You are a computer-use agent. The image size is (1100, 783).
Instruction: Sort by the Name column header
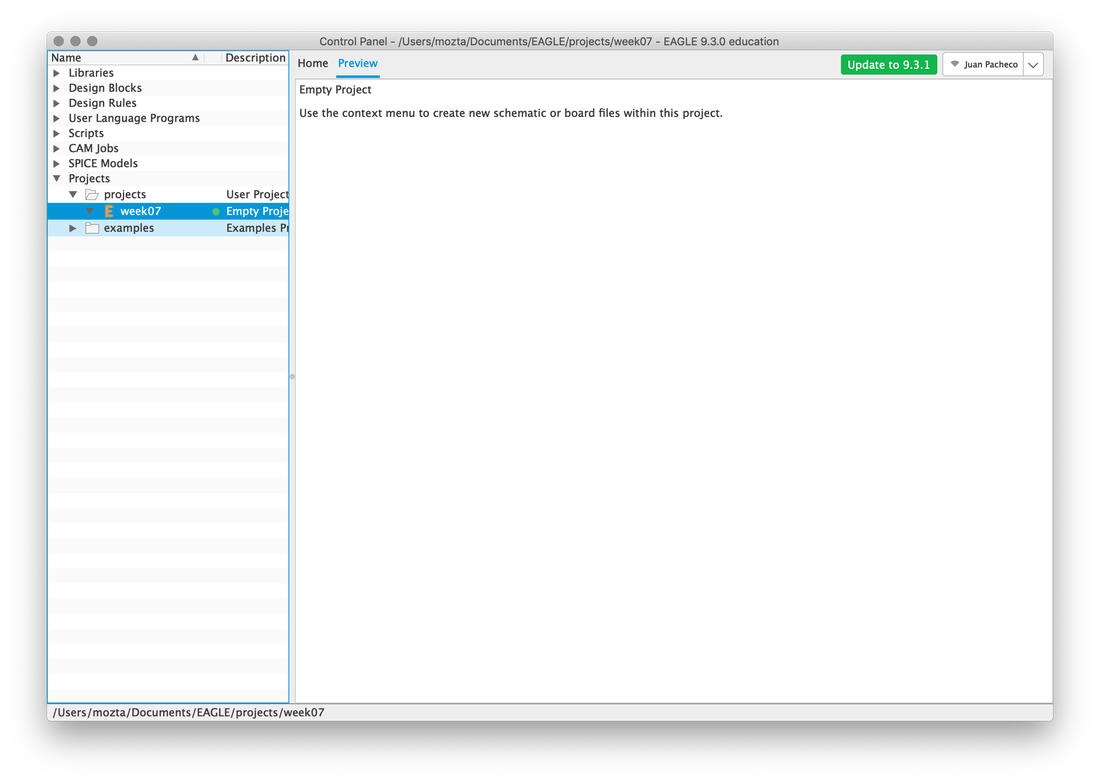66,58
